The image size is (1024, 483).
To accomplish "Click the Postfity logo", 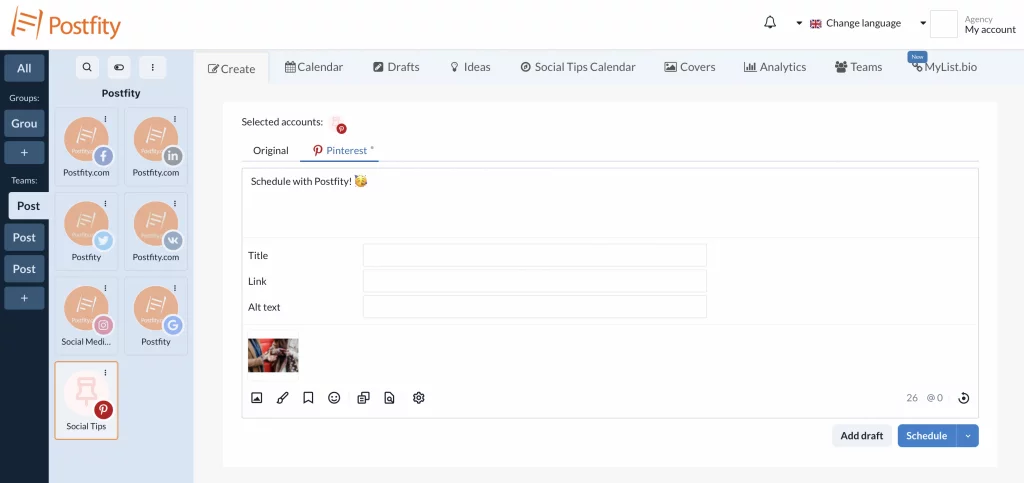I will point(65,25).
